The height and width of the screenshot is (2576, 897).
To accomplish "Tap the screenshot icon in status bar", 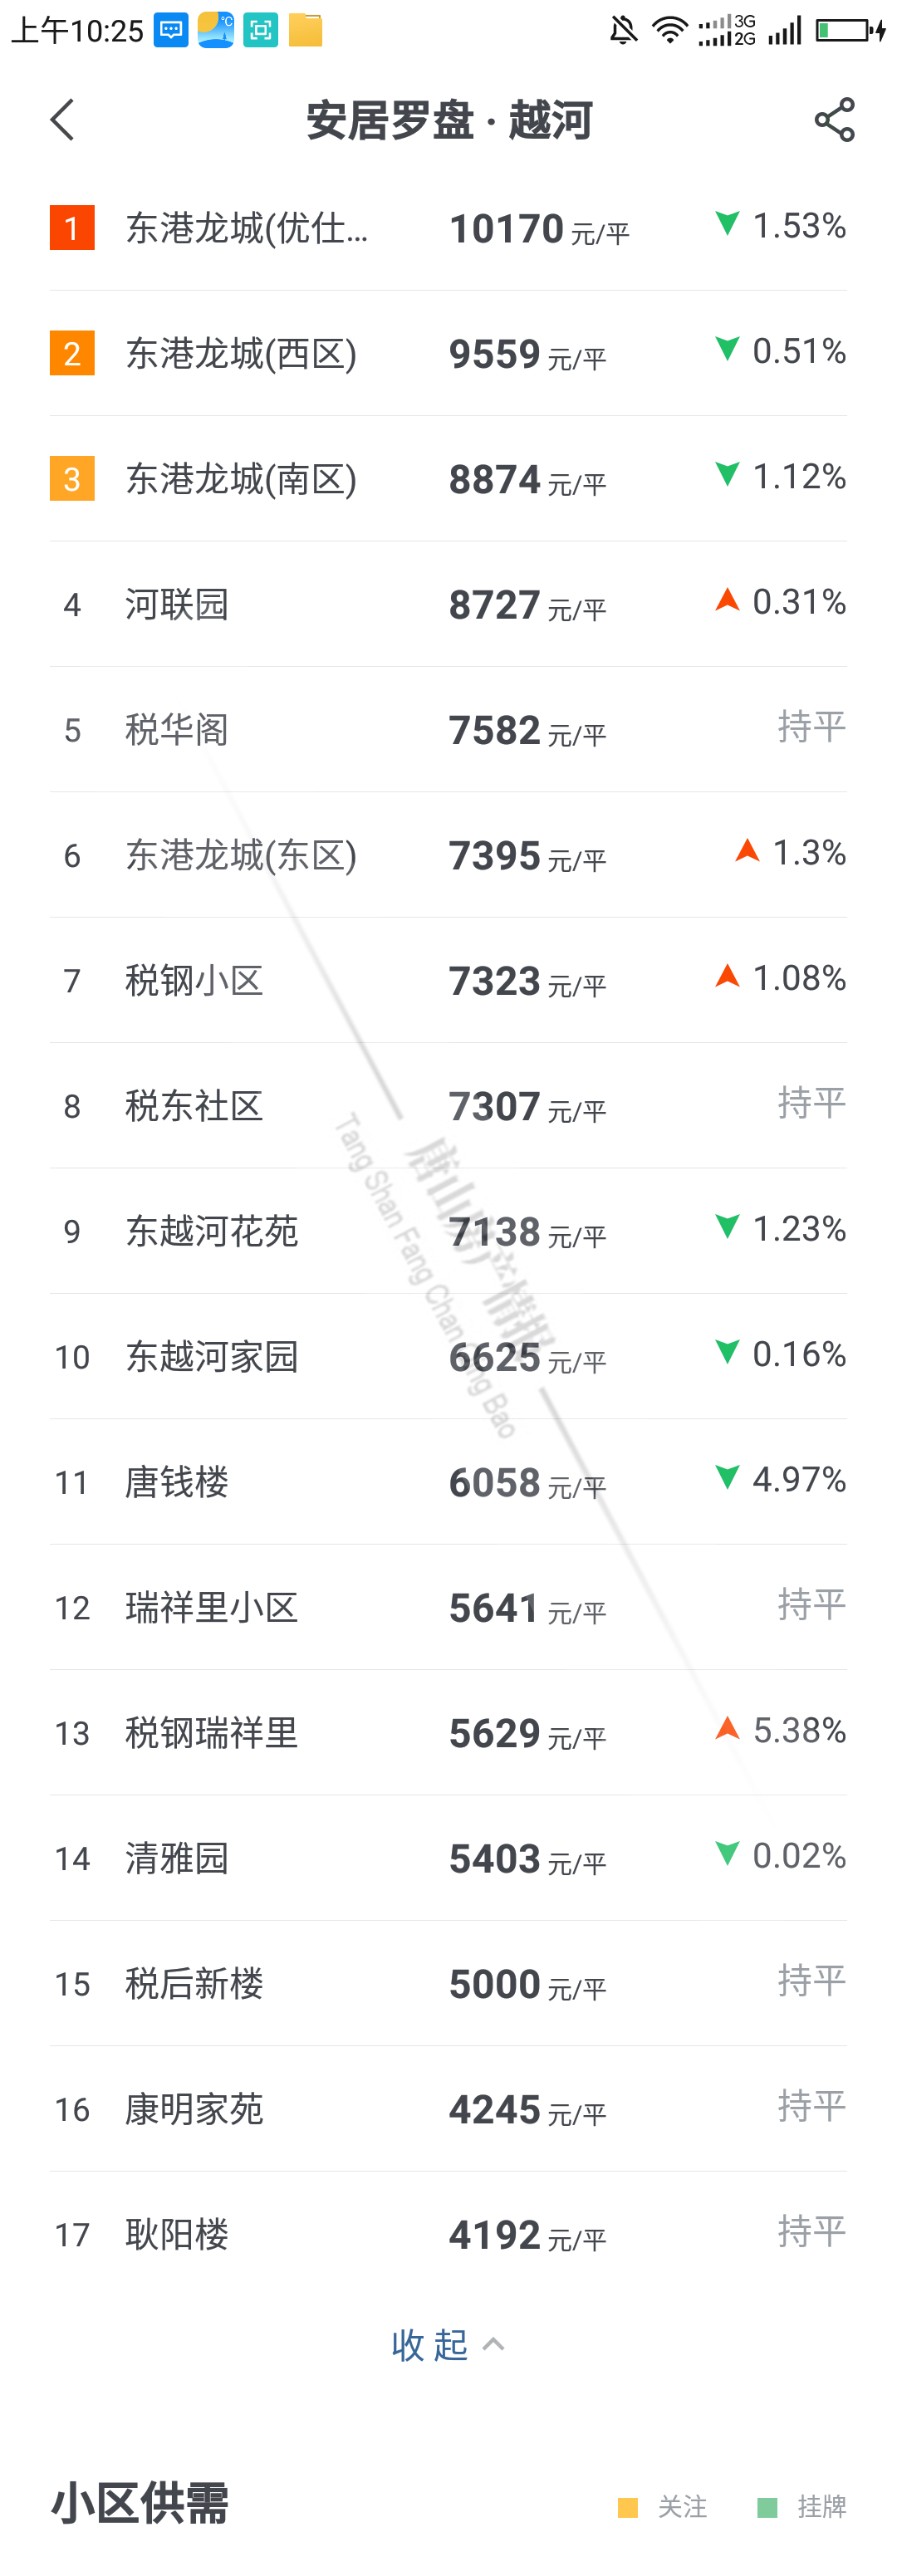I will (x=260, y=31).
